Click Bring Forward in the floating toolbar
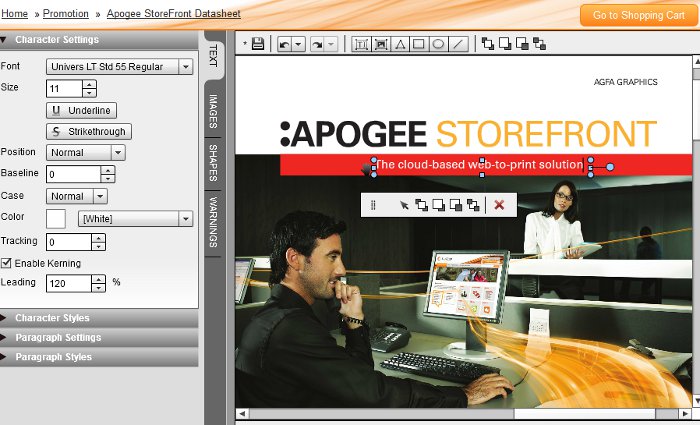This screenshot has width=700, height=425. [x=438, y=205]
